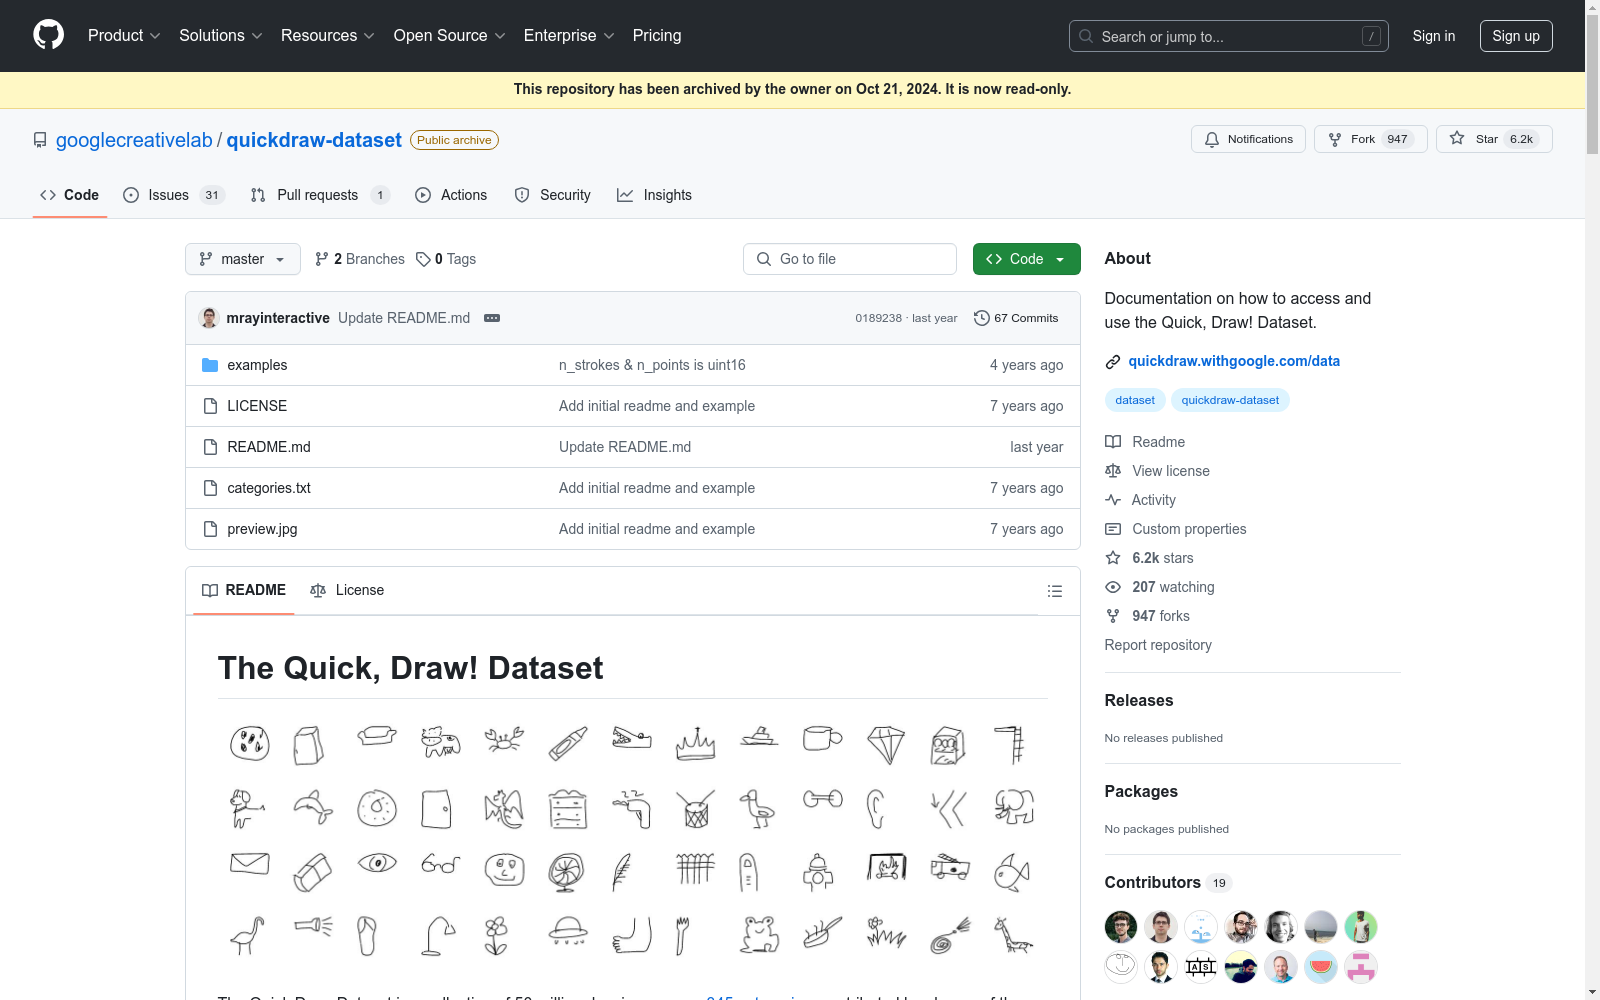Image resolution: width=1600 pixels, height=1000 pixels.
Task: Click the Search or jump to field
Action: click(1229, 36)
